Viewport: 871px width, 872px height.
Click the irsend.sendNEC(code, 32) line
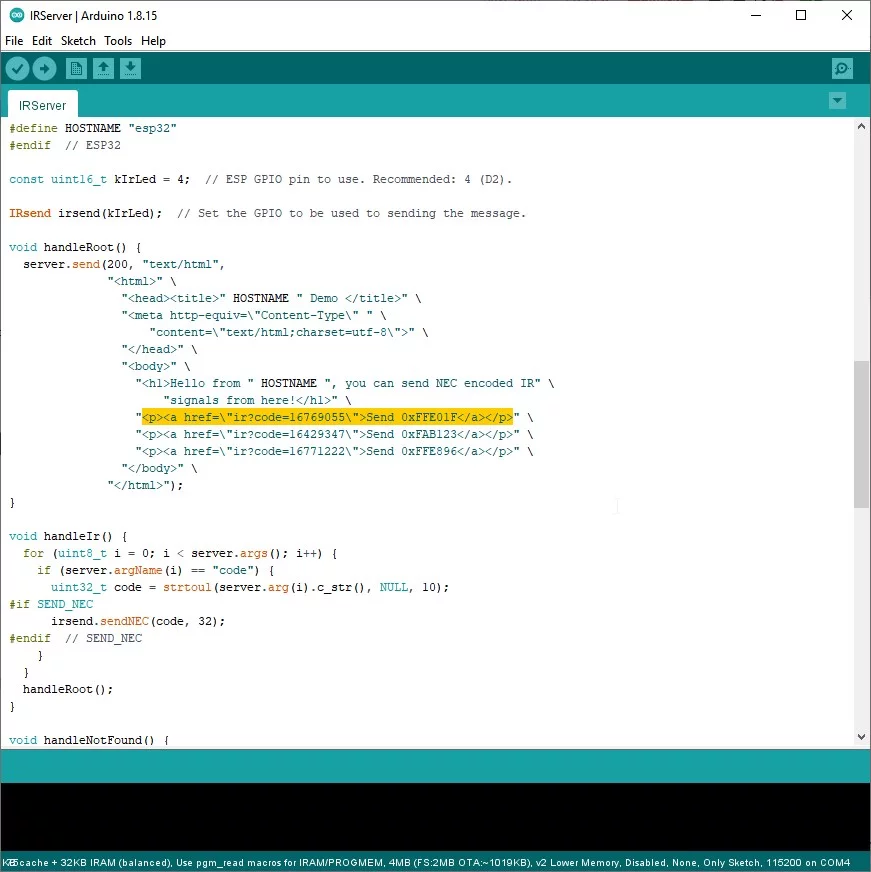pyautogui.click(x=138, y=622)
